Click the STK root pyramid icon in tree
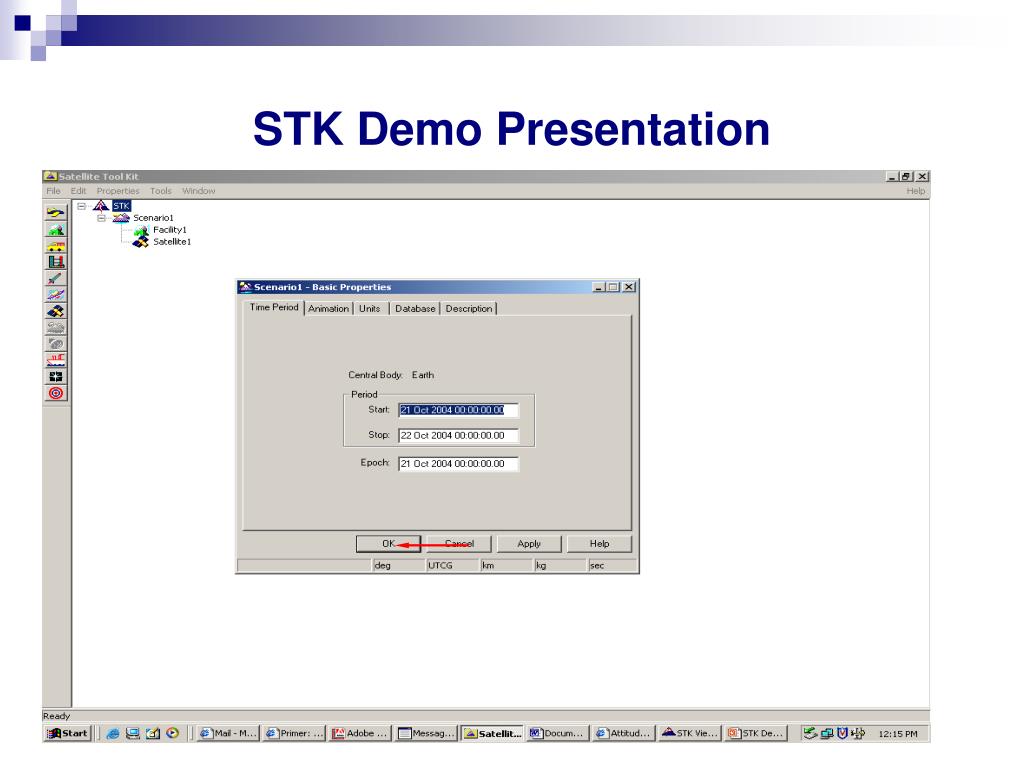The image size is (1024, 768). tap(101, 206)
